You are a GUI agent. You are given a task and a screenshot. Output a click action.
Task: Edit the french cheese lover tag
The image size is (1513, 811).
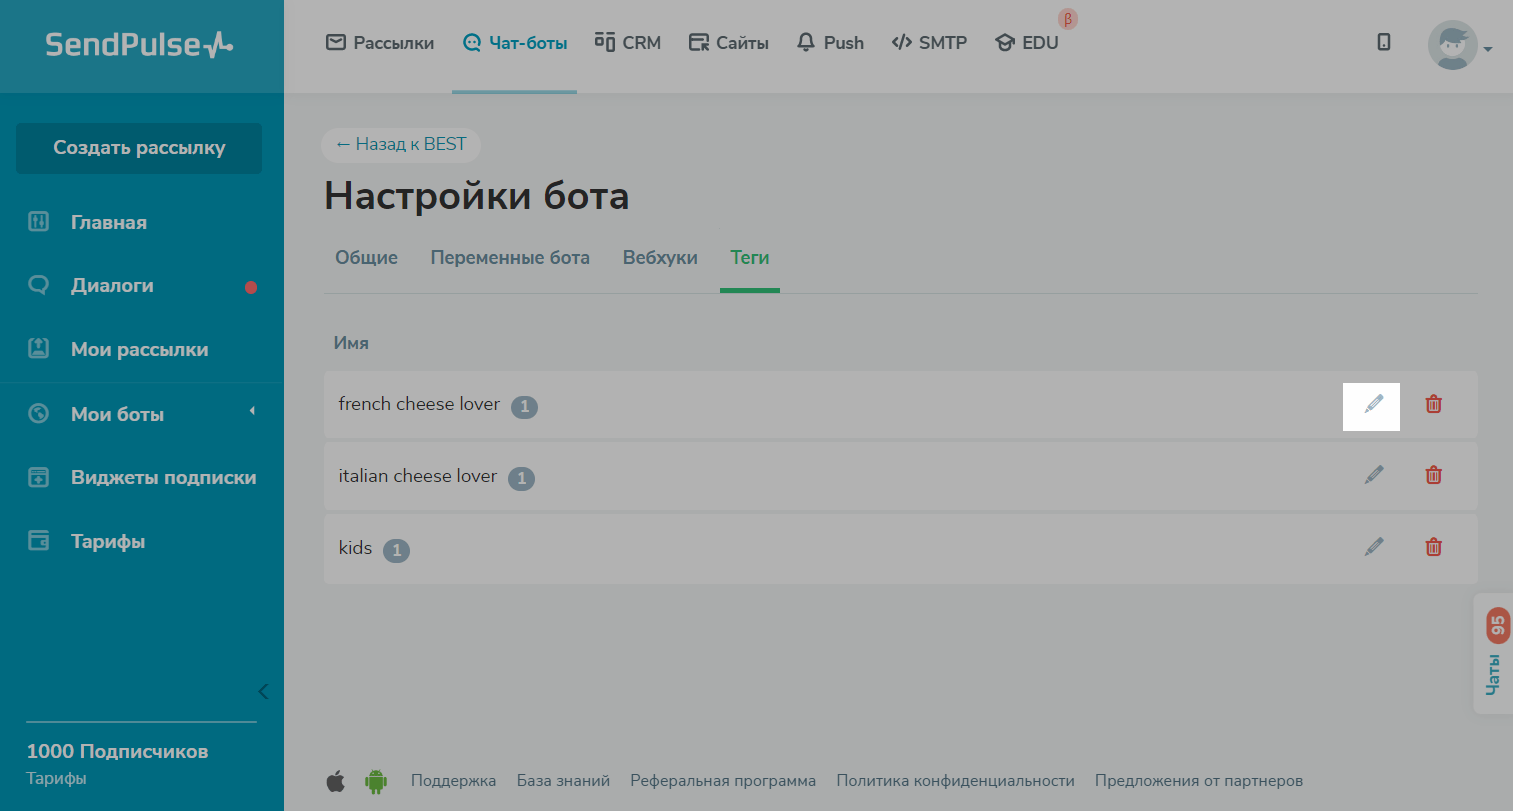1373,404
